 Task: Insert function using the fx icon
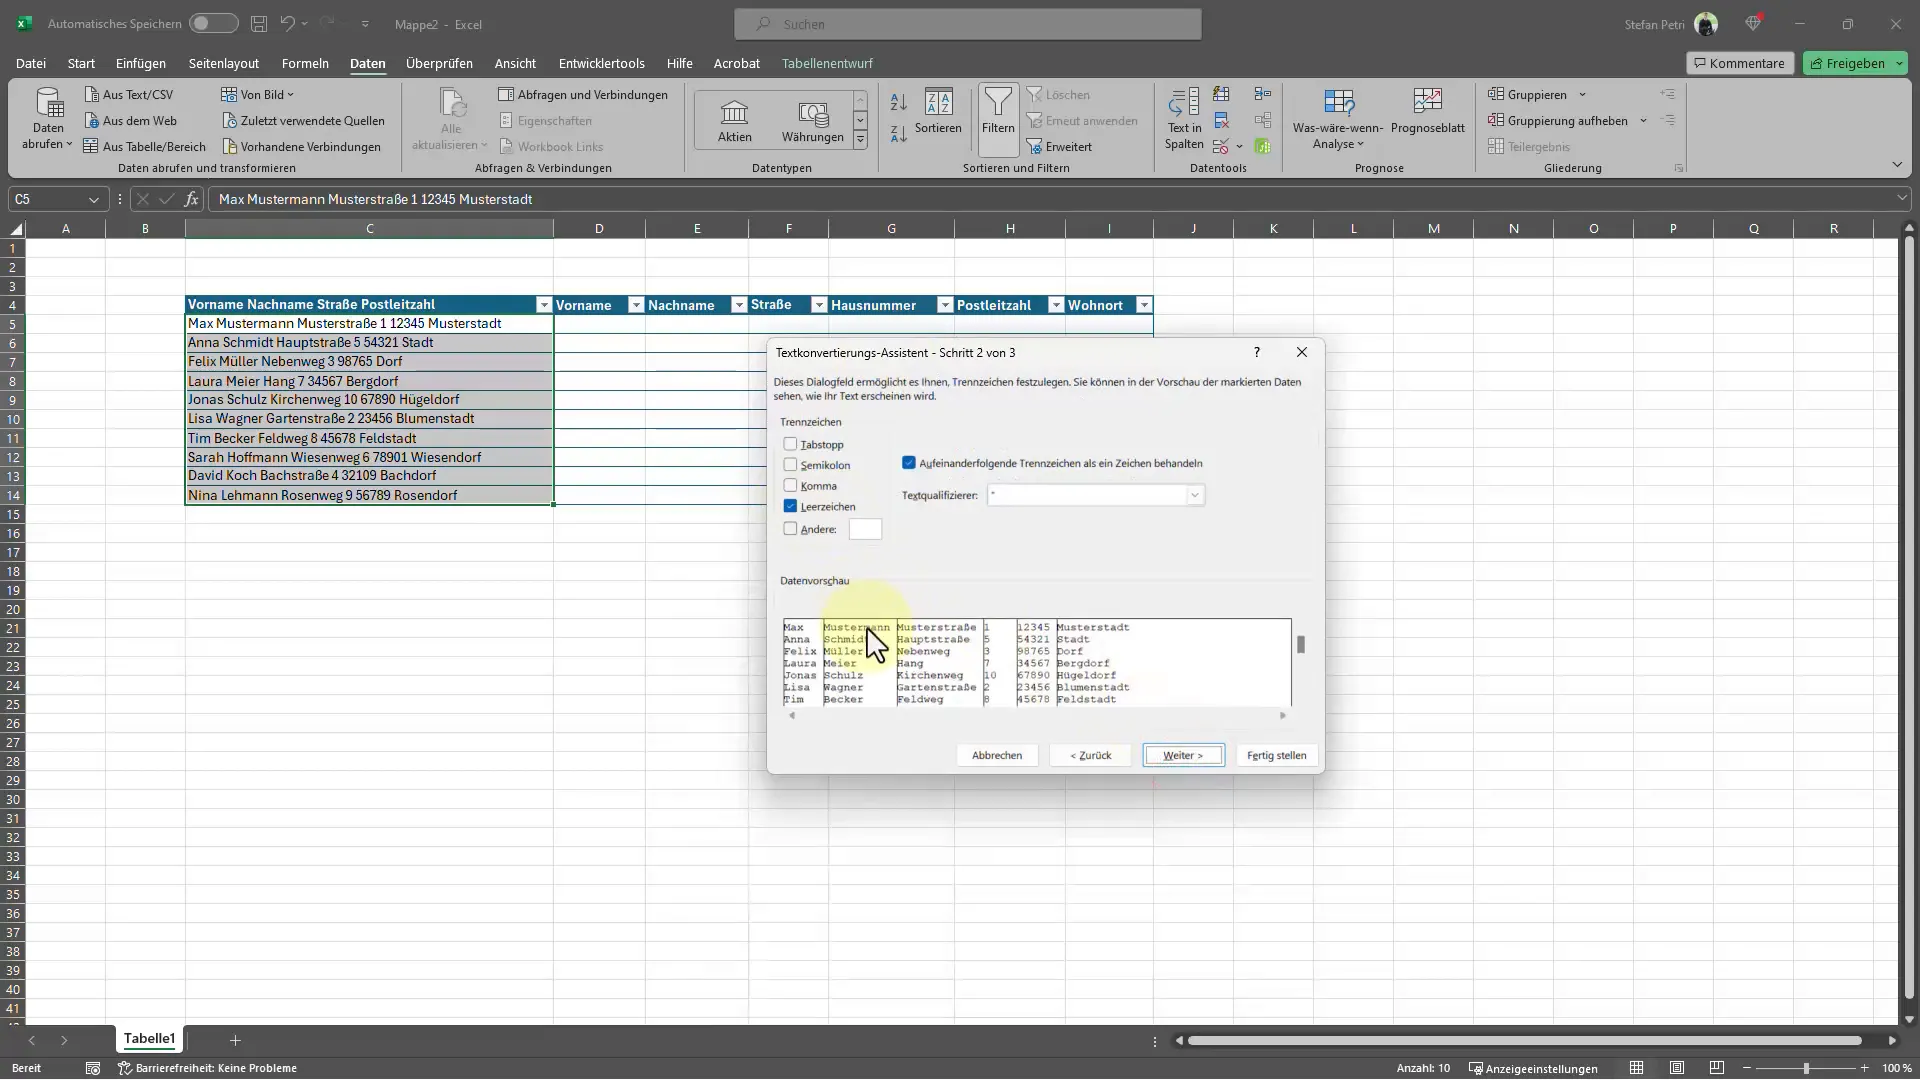coord(191,199)
